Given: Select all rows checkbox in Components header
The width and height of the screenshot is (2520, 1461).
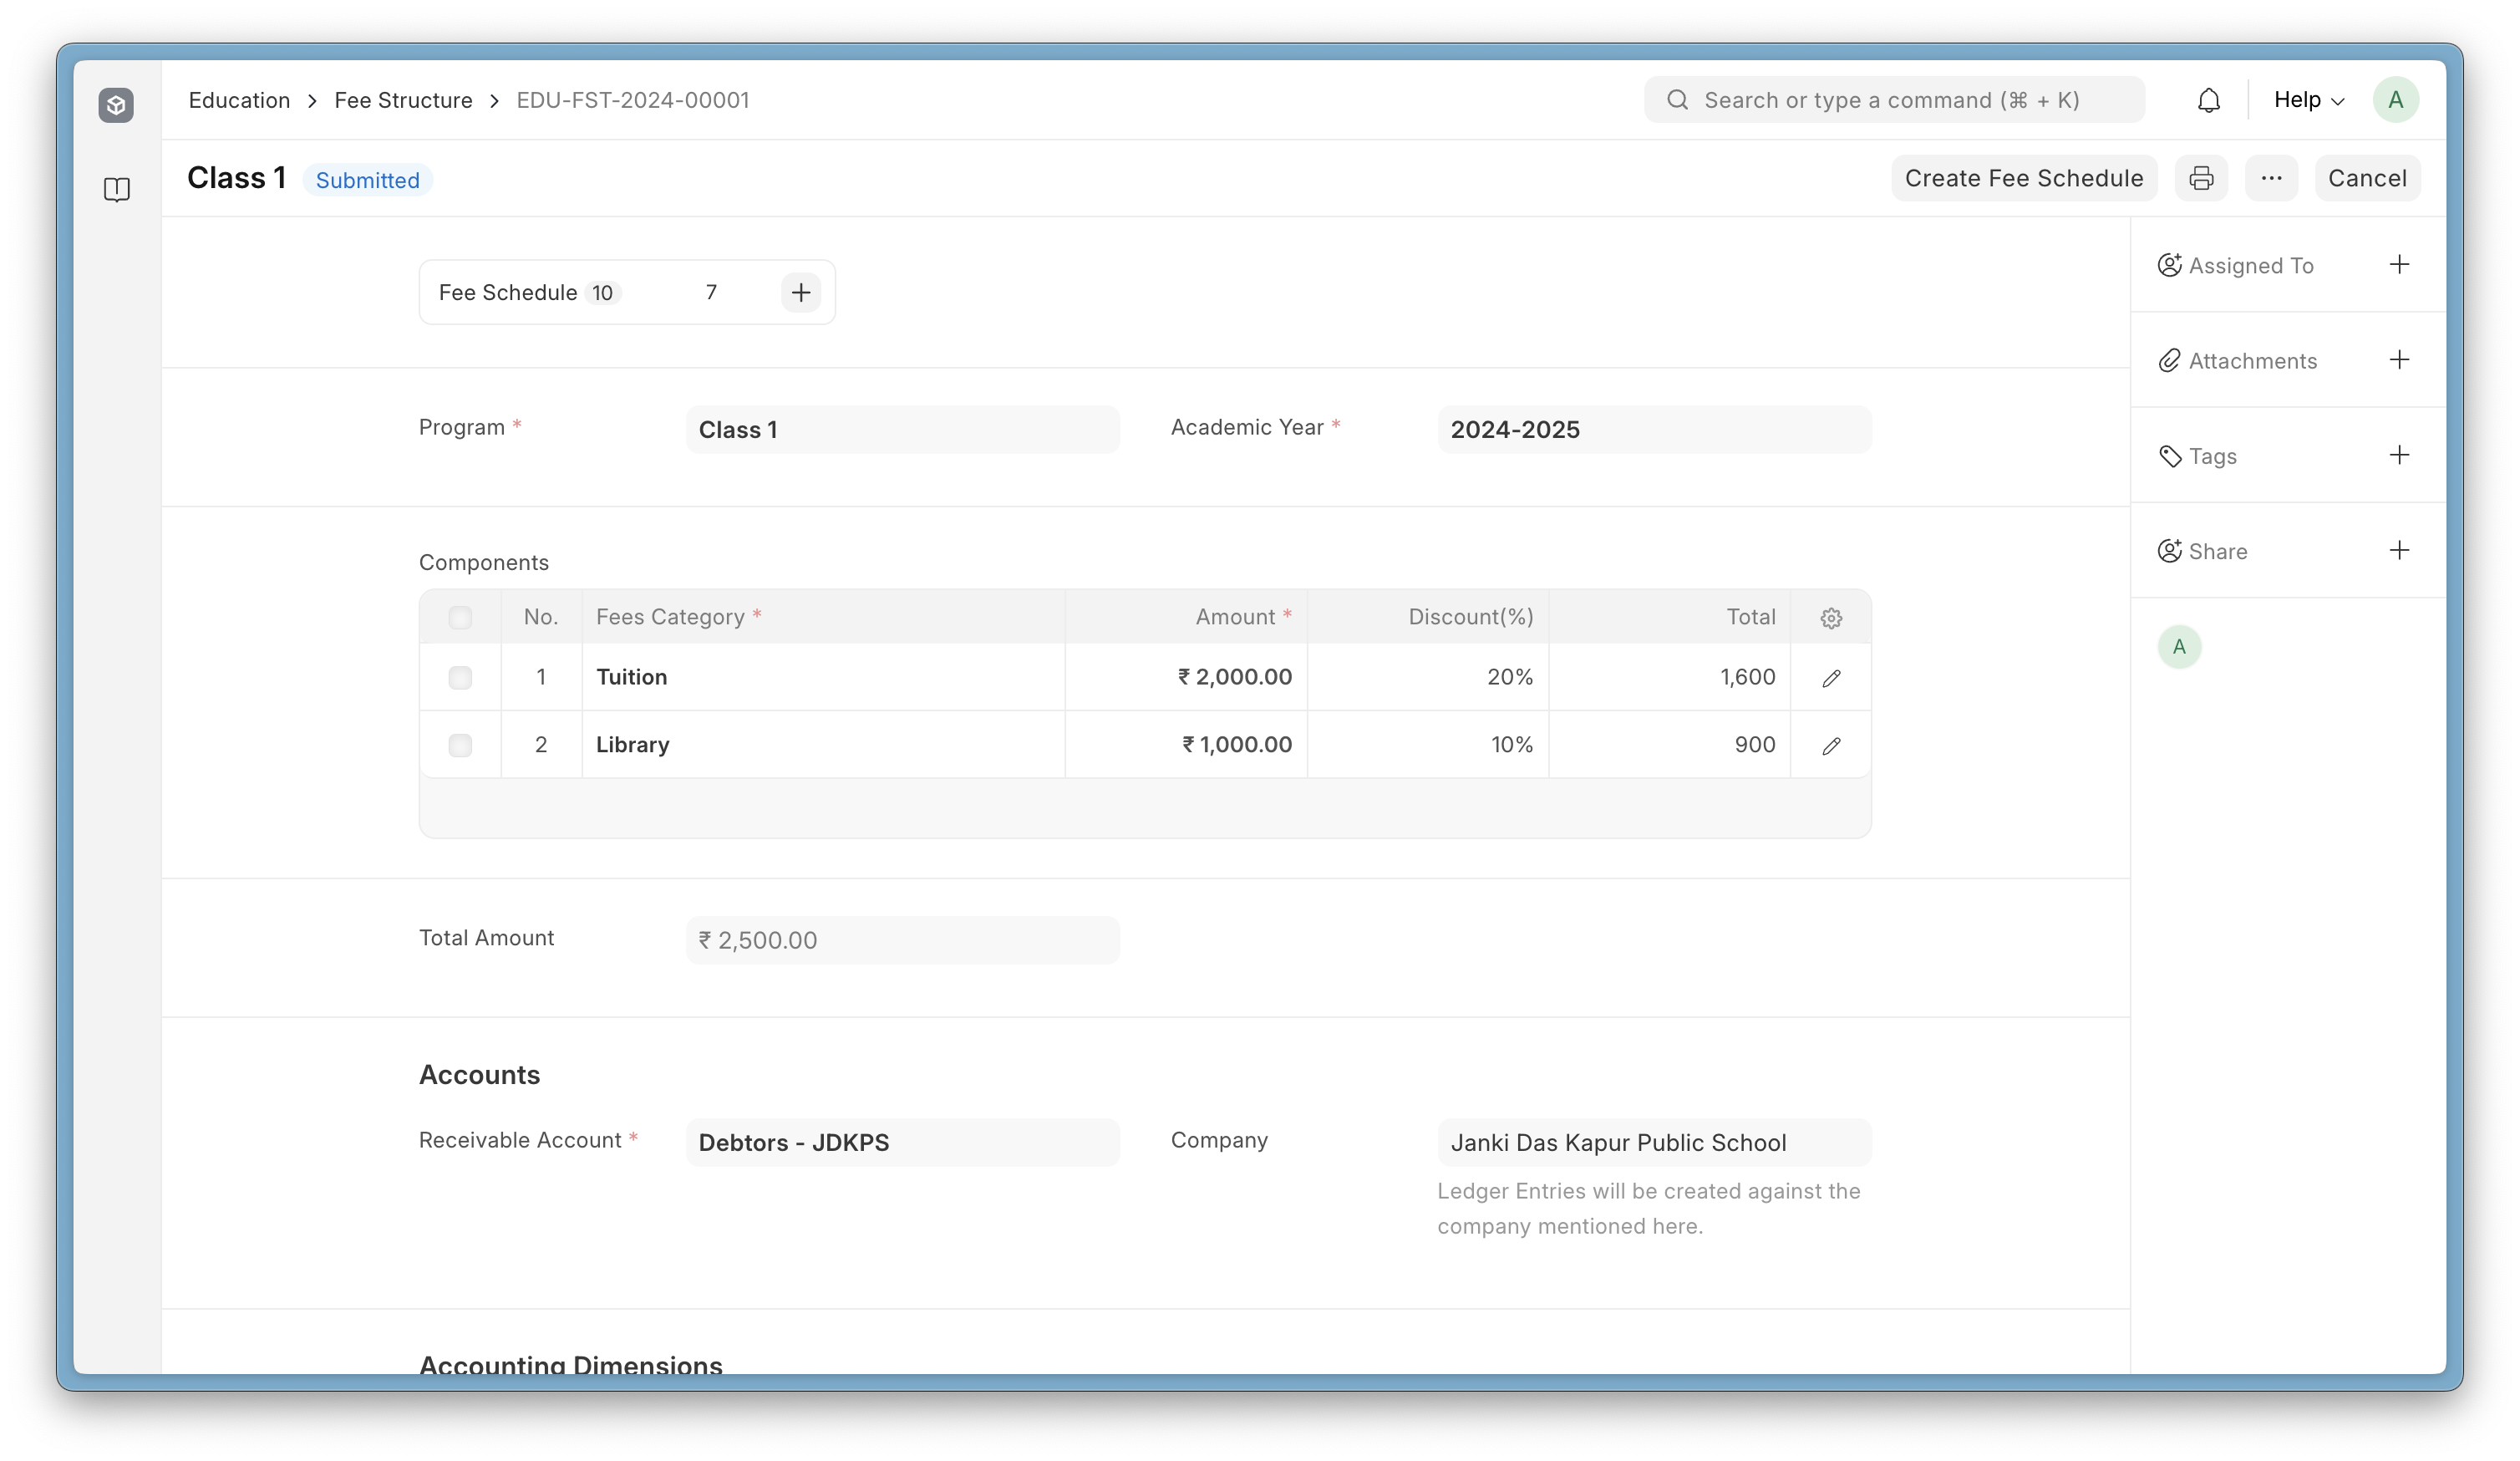Looking at the screenshot, I should pos(460,617).
